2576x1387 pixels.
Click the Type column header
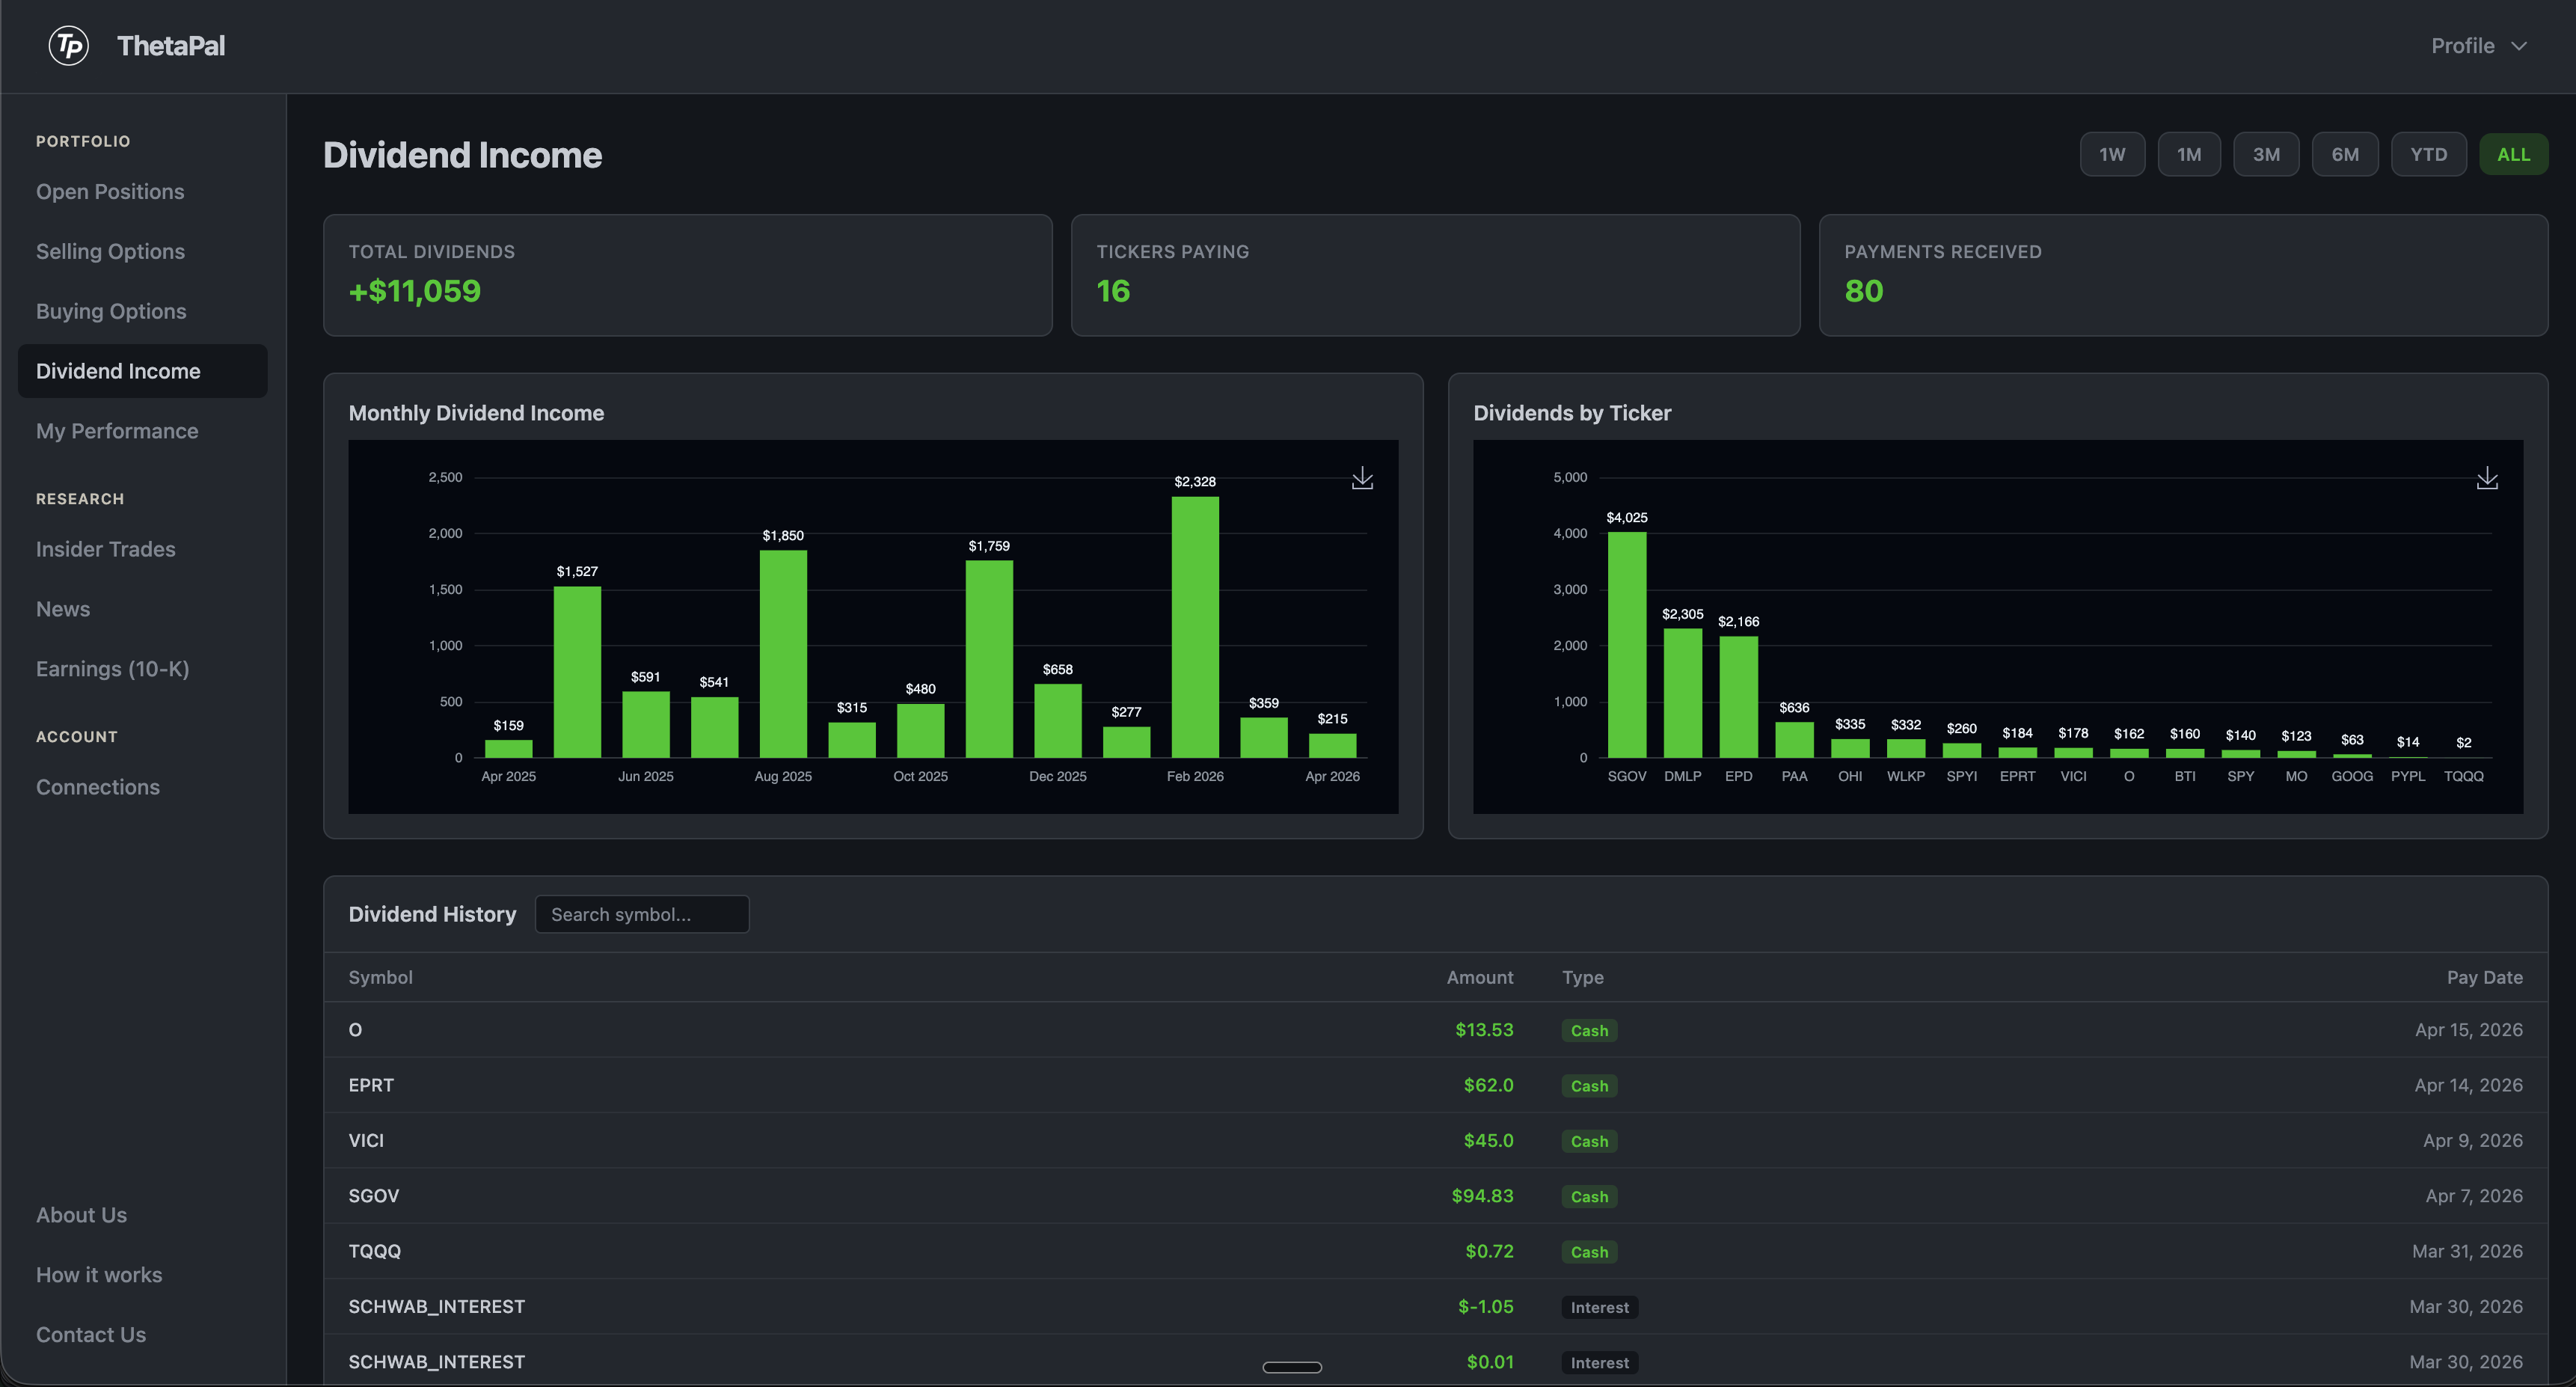pyautogui.click(x=1583, y=977)
